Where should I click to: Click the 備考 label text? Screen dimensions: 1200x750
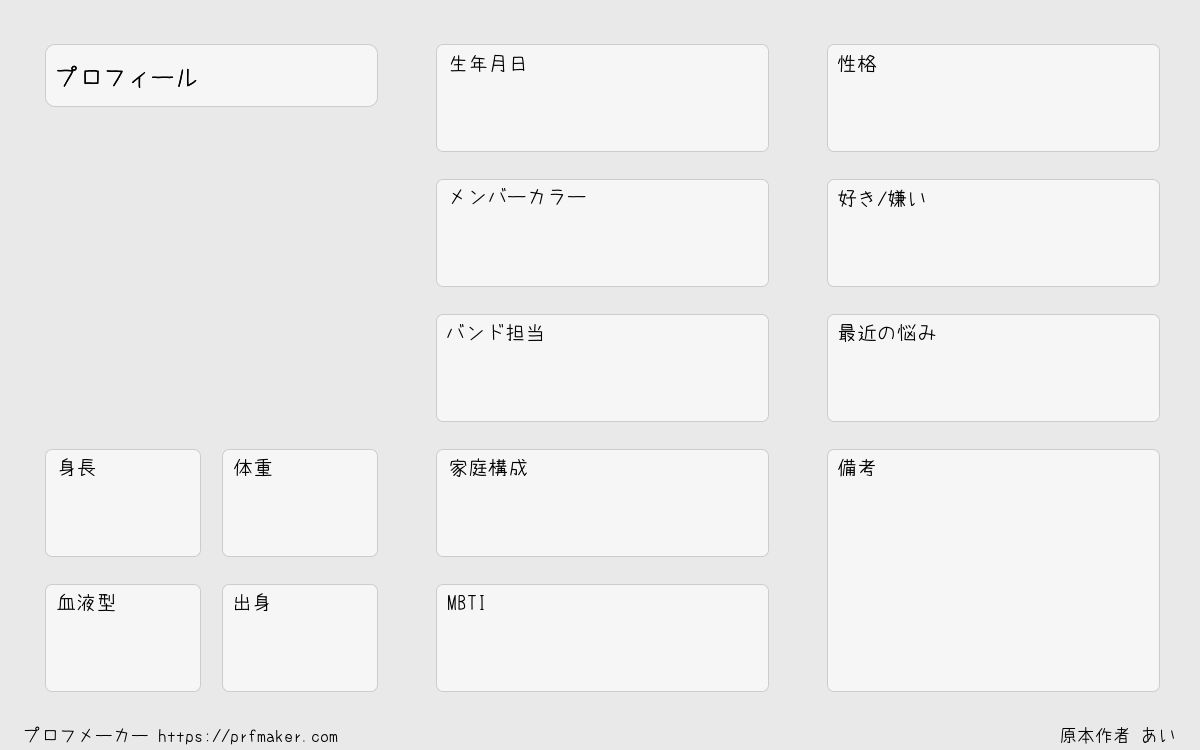857,468
